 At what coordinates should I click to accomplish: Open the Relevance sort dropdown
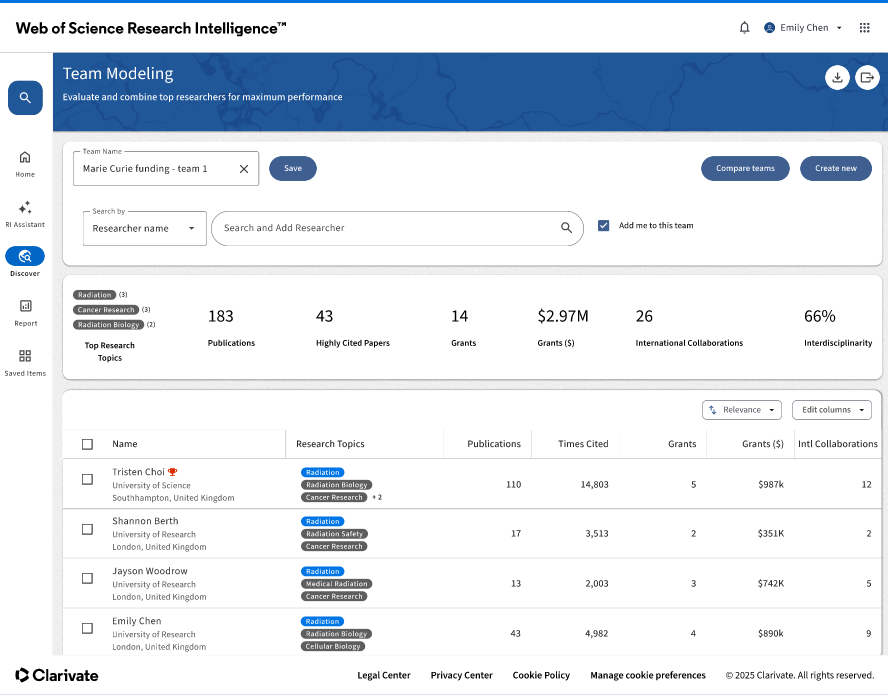[x=743, y=410]
